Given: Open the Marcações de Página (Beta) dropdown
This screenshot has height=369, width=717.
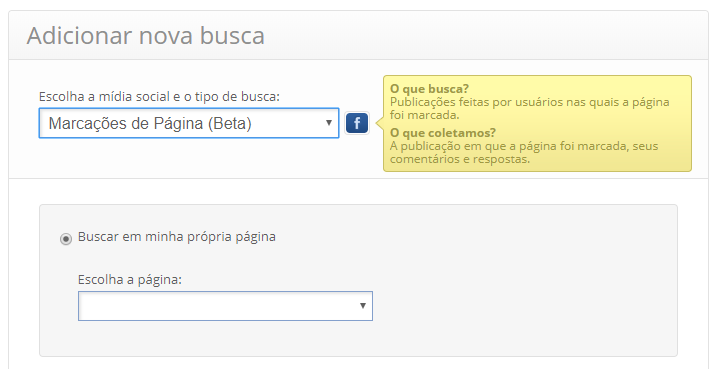Looking at the screenshot, I should point(189,123).
